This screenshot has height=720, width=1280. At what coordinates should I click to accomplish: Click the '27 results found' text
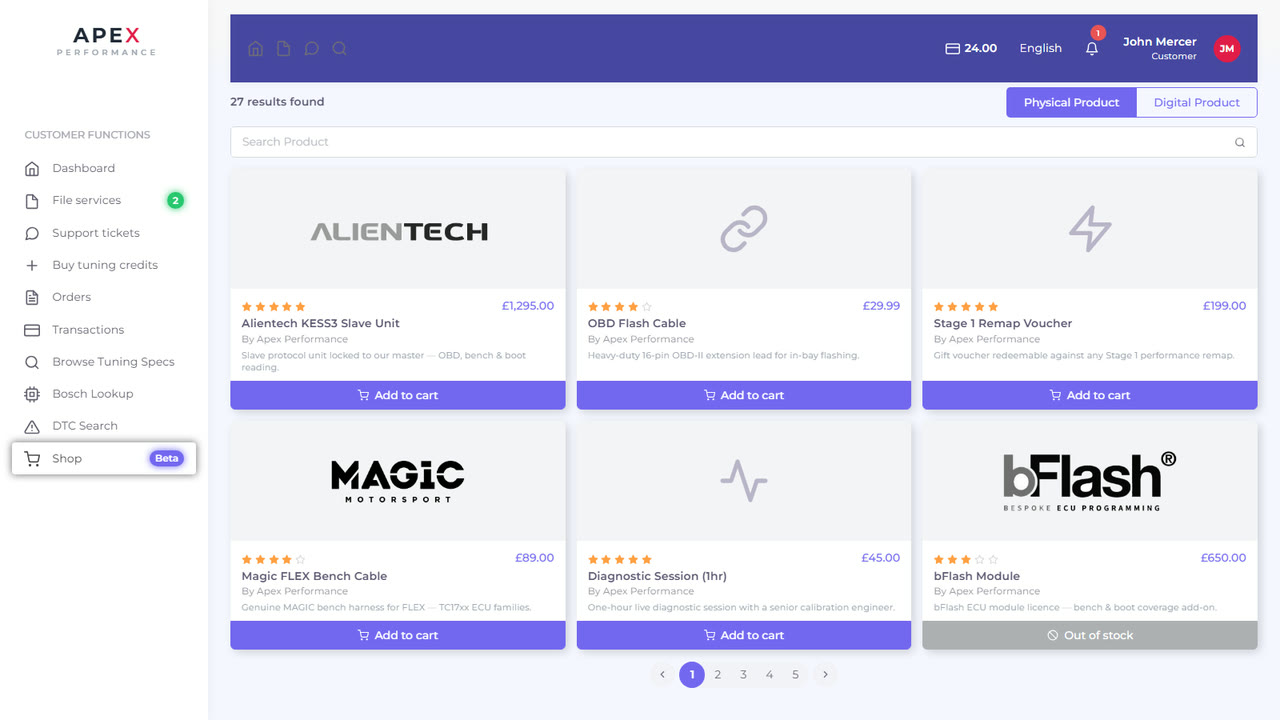tap(277, 102)
